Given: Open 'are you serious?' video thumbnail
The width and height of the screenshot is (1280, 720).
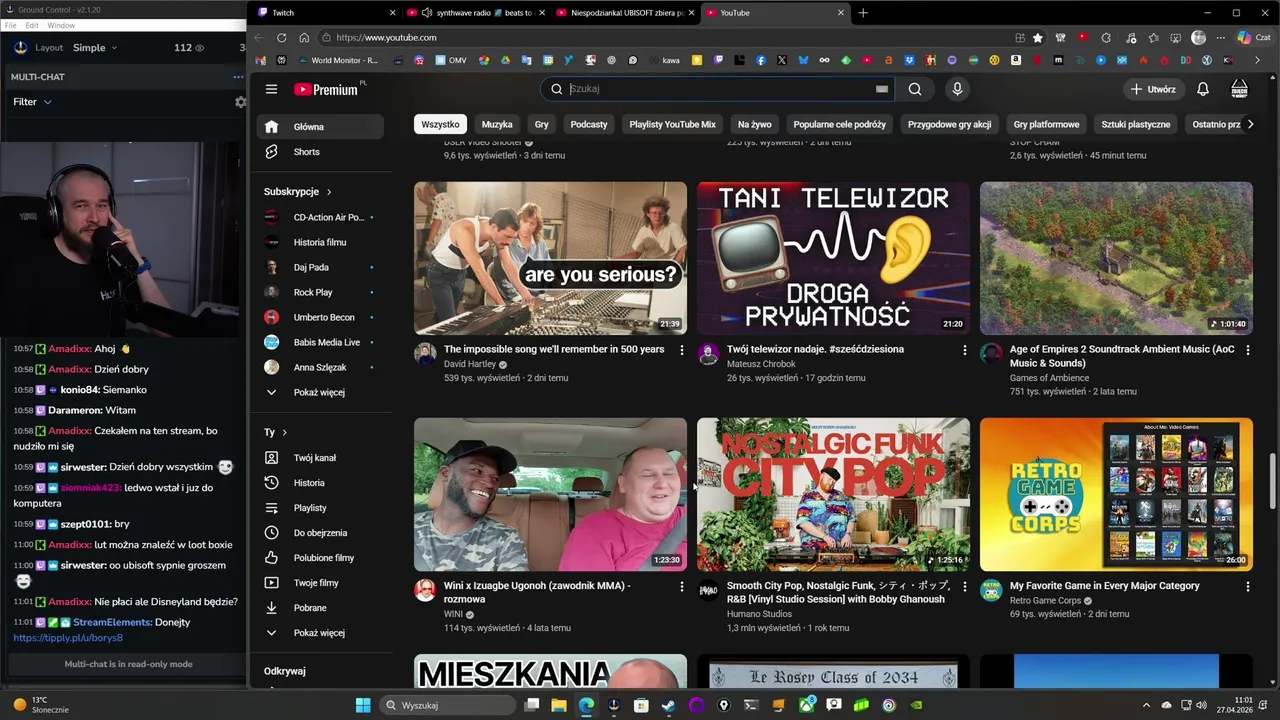Looking at the screenshot, I should (550, 258).
